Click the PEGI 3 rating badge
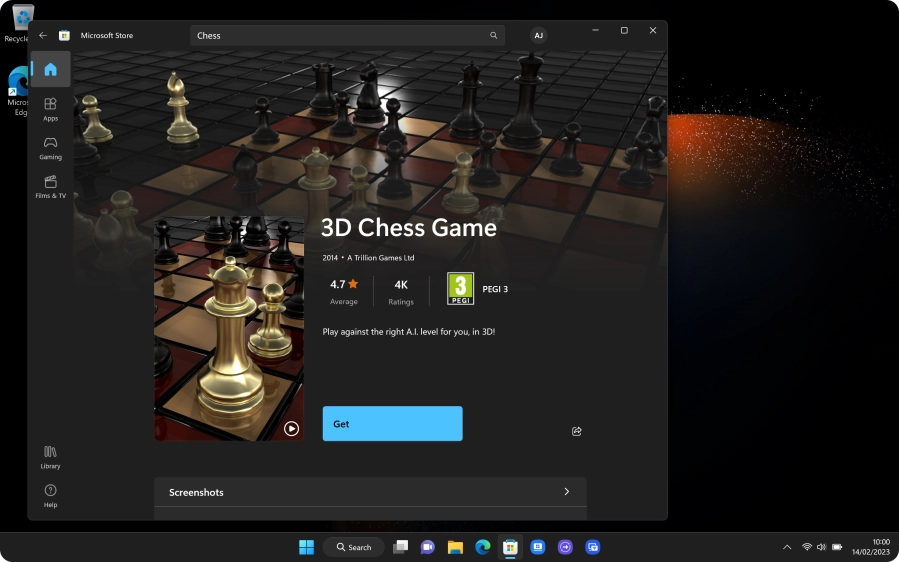Screen dimensions: 899x562 tap(460, 289)
